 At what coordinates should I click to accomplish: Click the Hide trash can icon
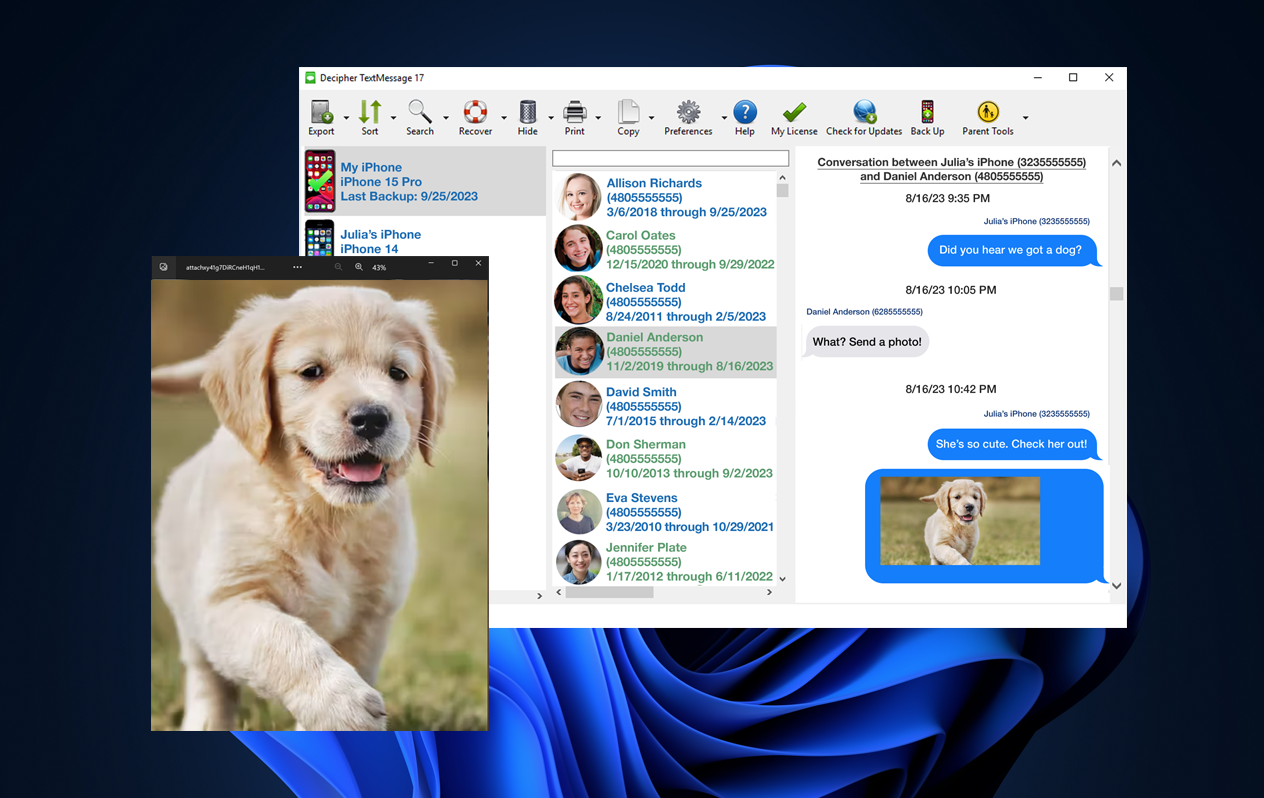pyautogui.click(x=528, y=111)
